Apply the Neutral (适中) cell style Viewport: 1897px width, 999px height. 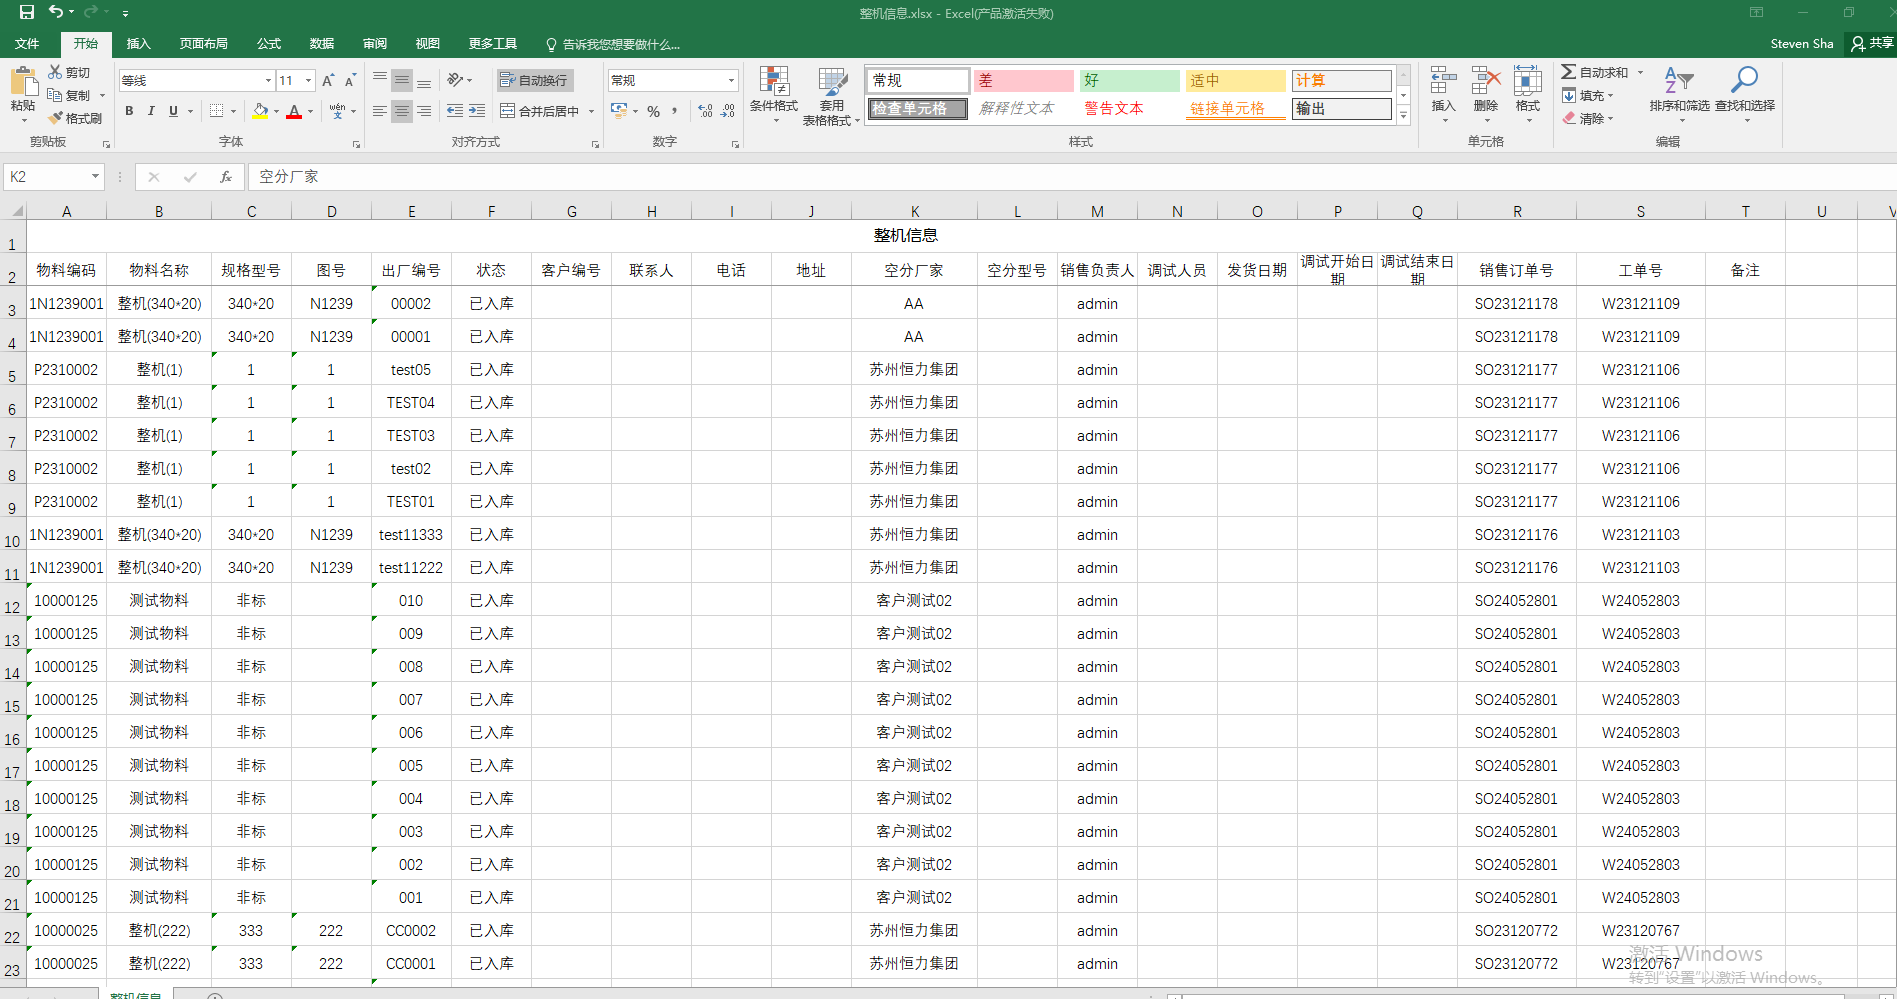(x=1235, y=80)
